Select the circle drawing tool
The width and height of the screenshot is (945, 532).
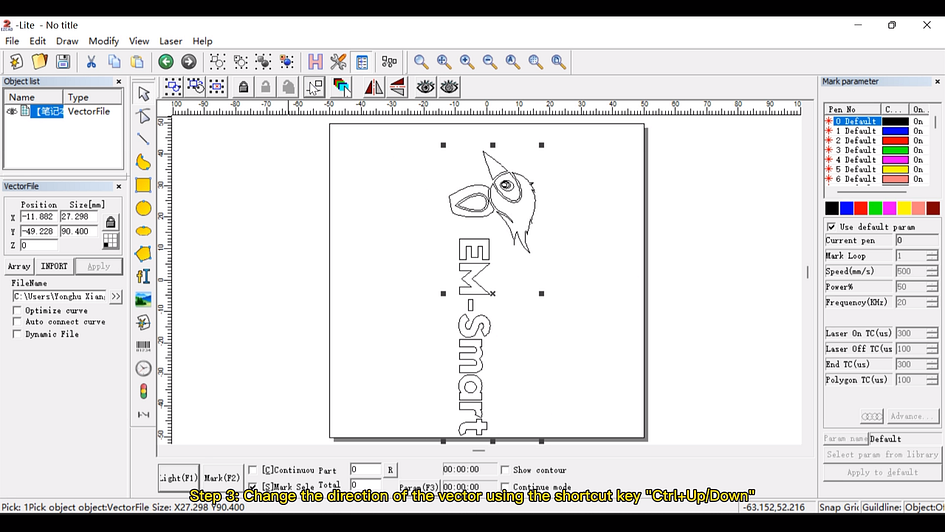(143, 208)
